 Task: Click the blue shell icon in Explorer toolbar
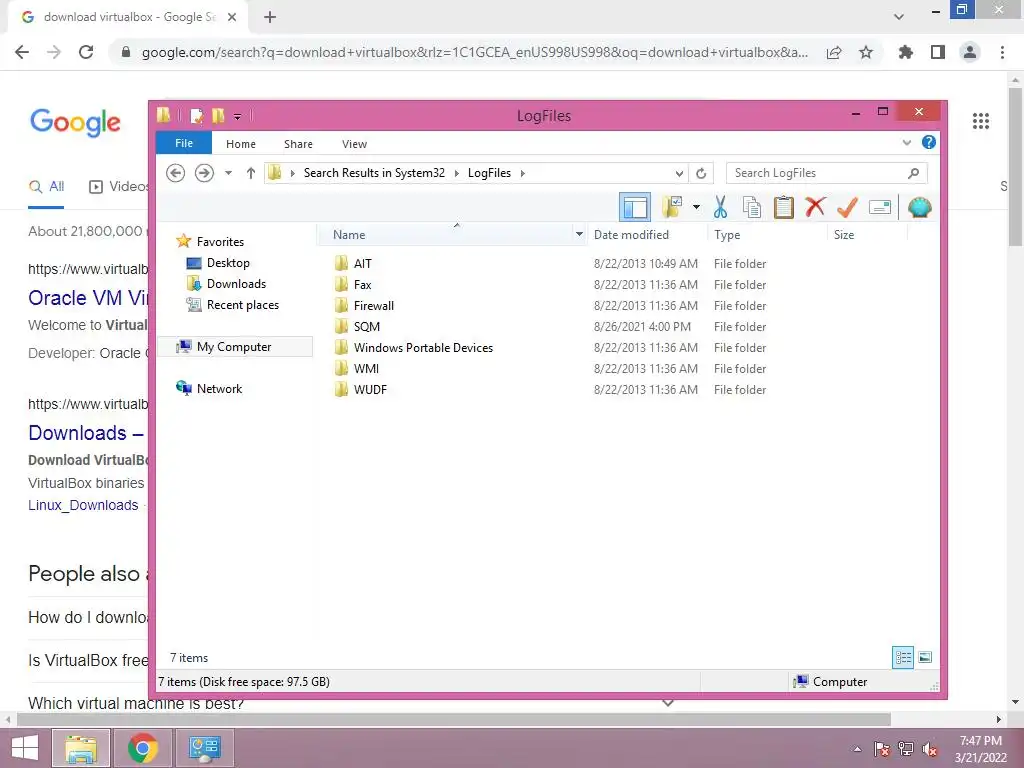(x=920, y=208)
